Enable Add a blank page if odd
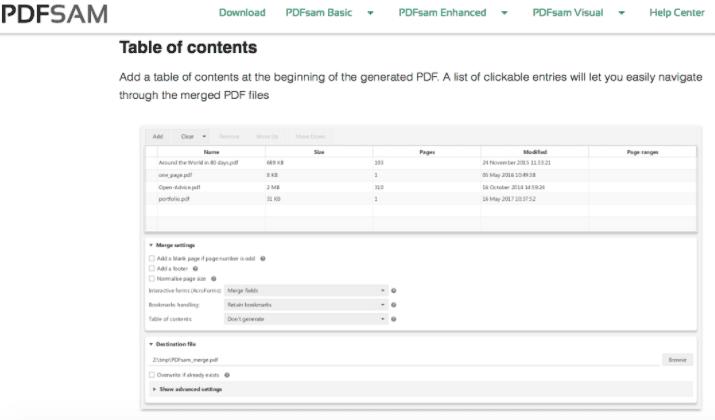The height and width of the screenshot is (420, 715). [152, 258]
